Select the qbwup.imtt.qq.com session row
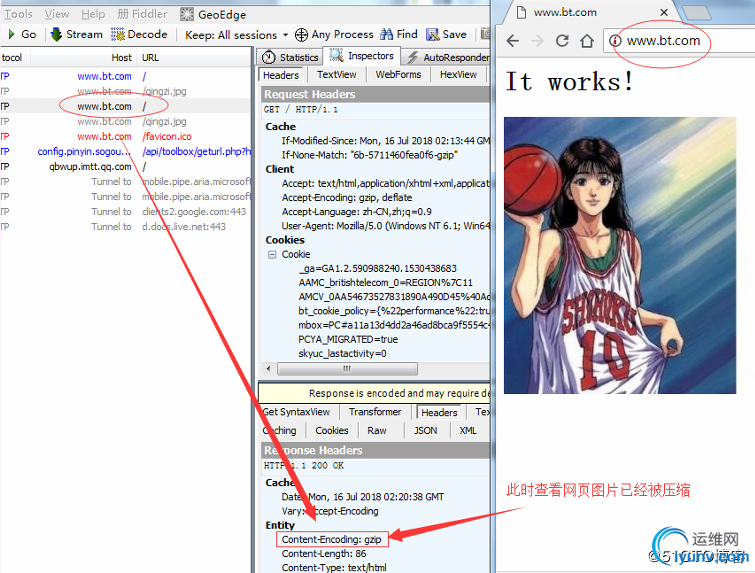Screen dimensions: 755x573 (x=125, y=167)
